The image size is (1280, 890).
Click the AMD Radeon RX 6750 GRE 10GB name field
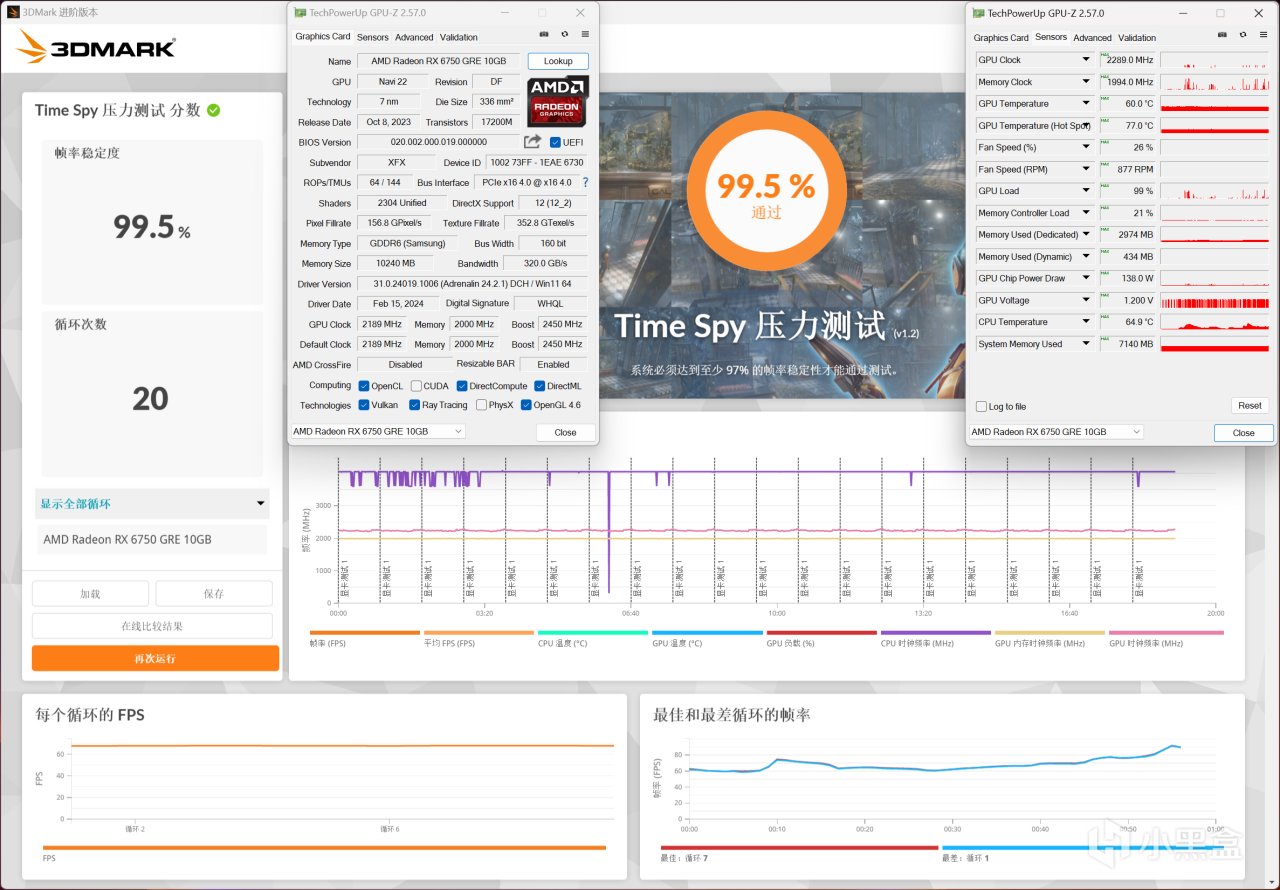pos(438,61)
